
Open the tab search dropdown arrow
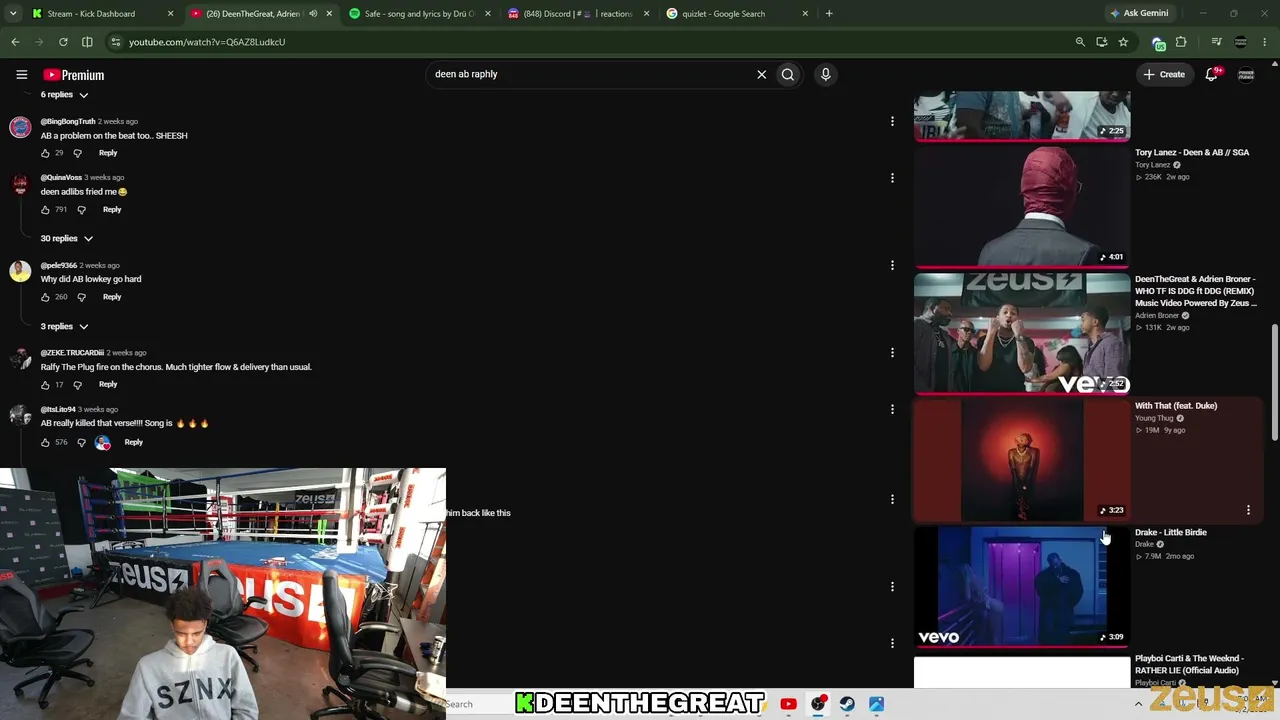click(14, 14)
